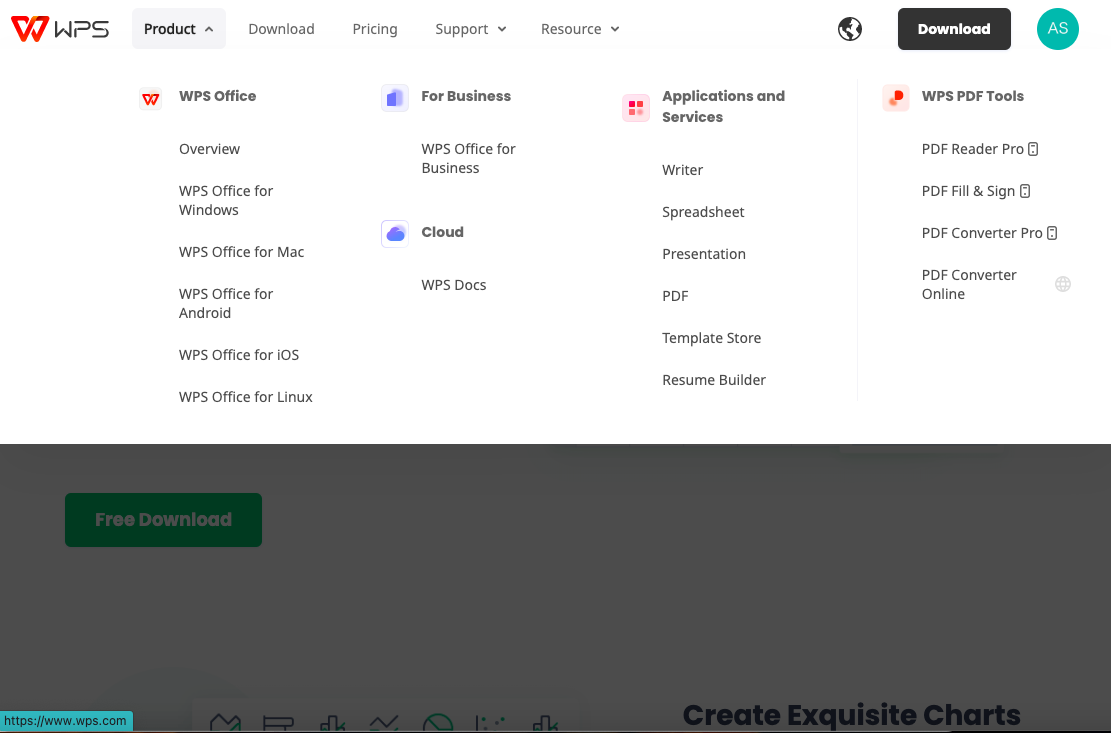1111x733 pixels.
Task: Click the WPS PDF Tools heading
Action: coord(972,96)
